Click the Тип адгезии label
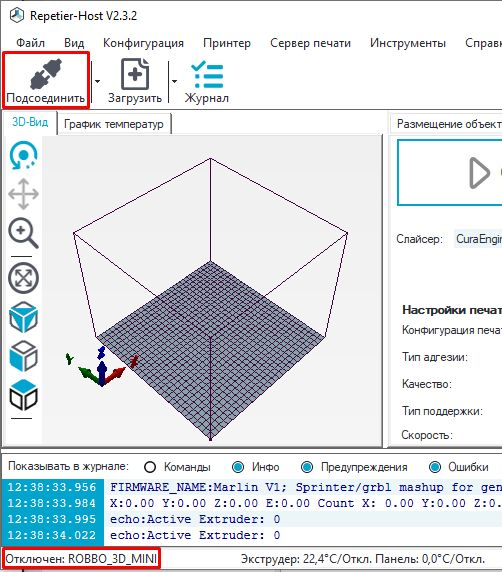The image size is (502, 572). (435, 357)
